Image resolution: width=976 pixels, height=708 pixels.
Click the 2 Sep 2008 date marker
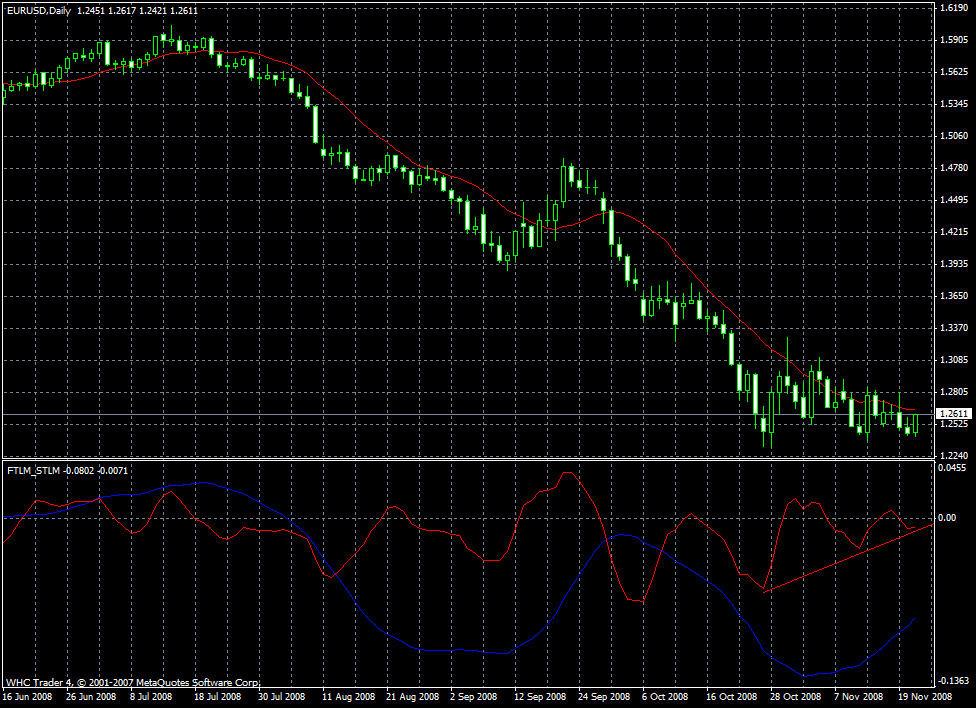click(473, 696)
